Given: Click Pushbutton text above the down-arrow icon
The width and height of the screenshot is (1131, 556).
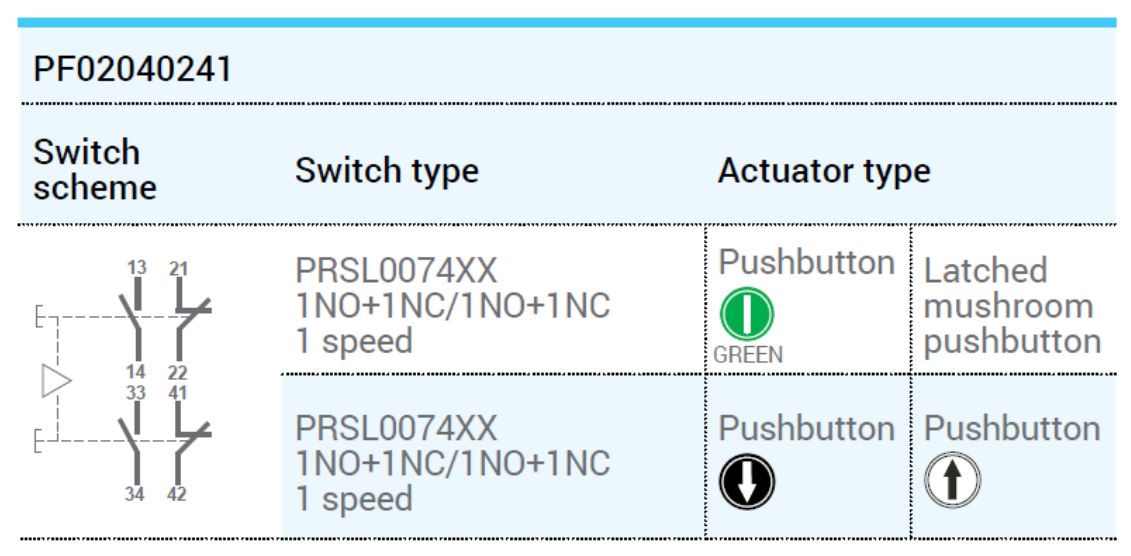Looking at the screenshot, I should [x=806, y=428].
